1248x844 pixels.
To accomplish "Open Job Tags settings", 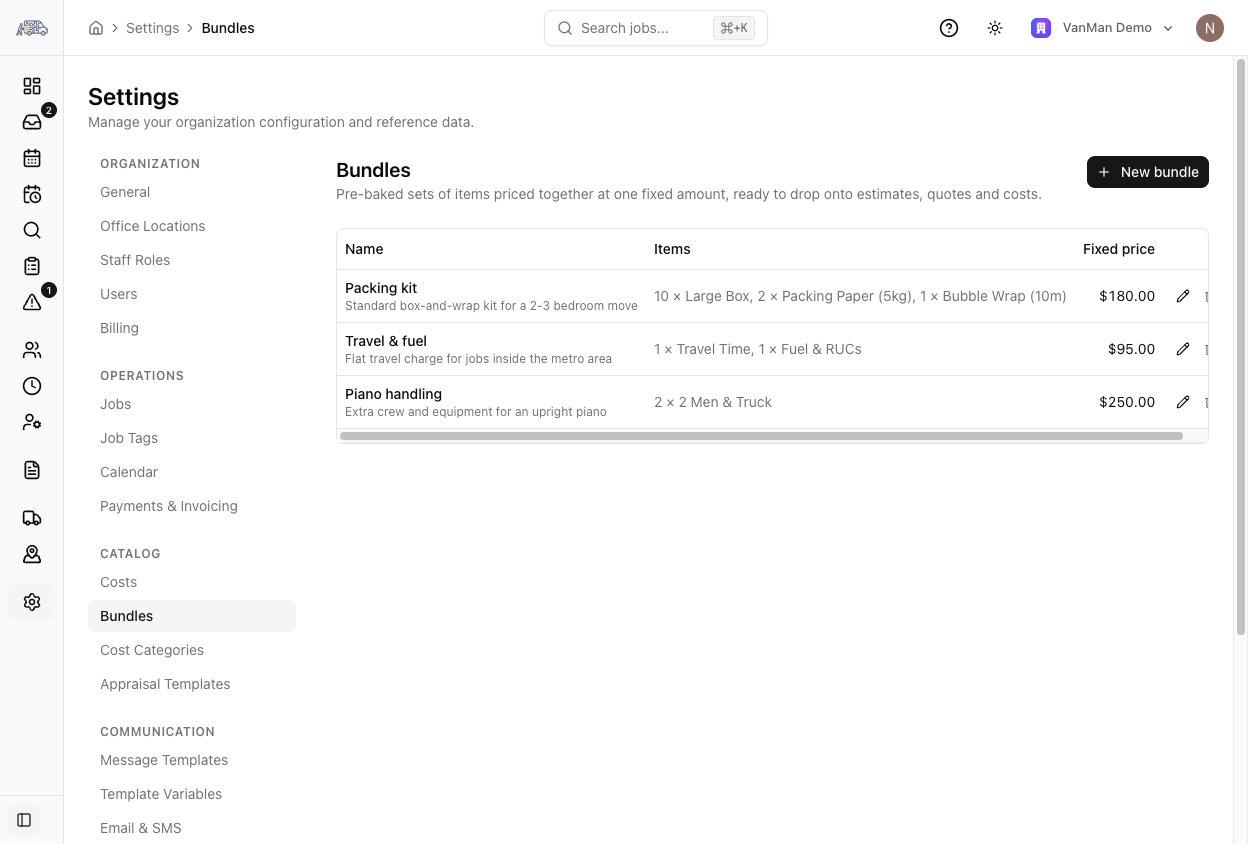I will tap(129, 438).
